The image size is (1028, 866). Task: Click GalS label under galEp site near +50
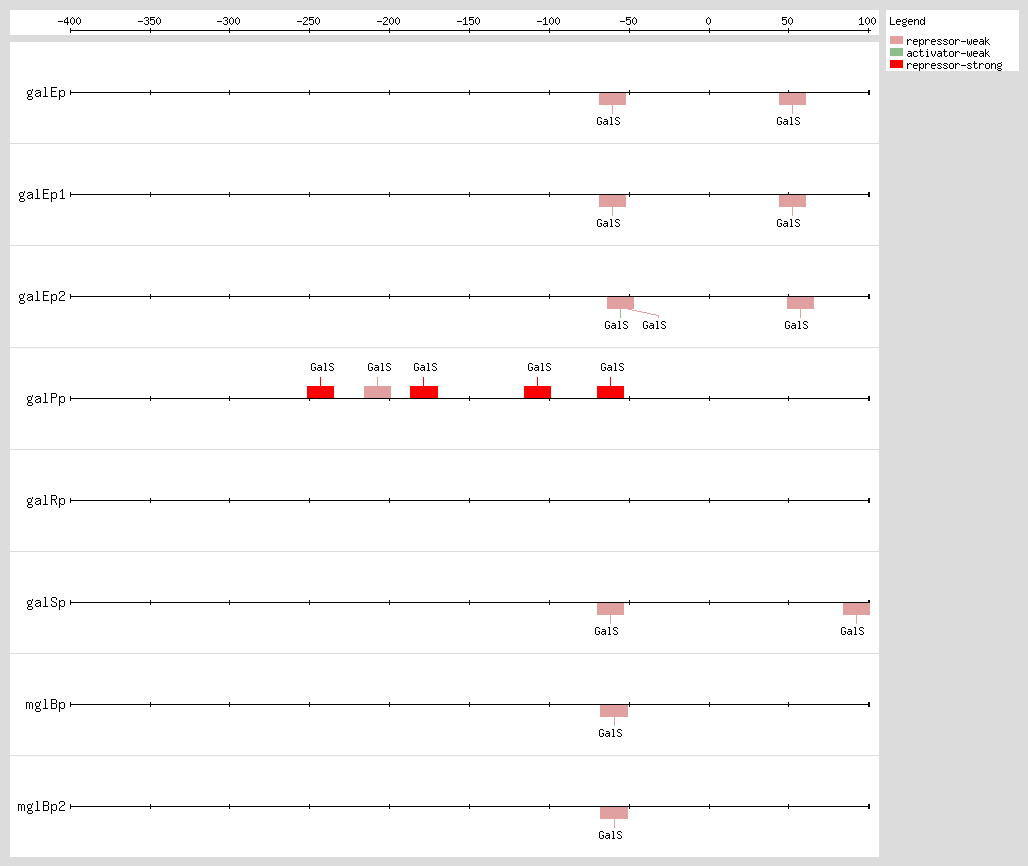pos(789,121)
